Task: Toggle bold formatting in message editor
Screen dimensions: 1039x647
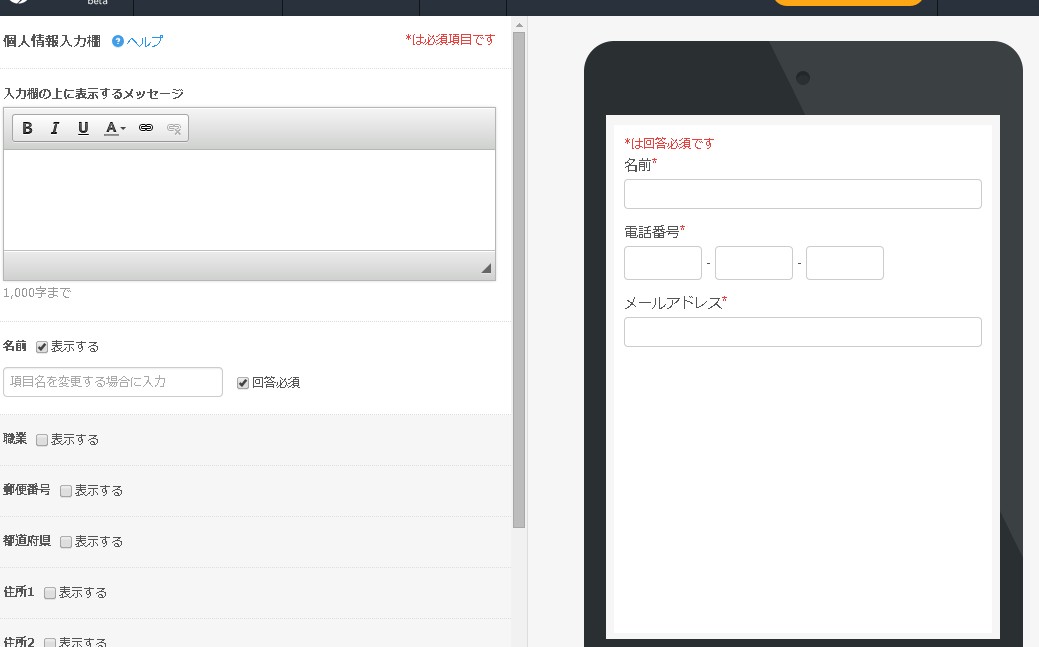Action: [x=27, y=128]
